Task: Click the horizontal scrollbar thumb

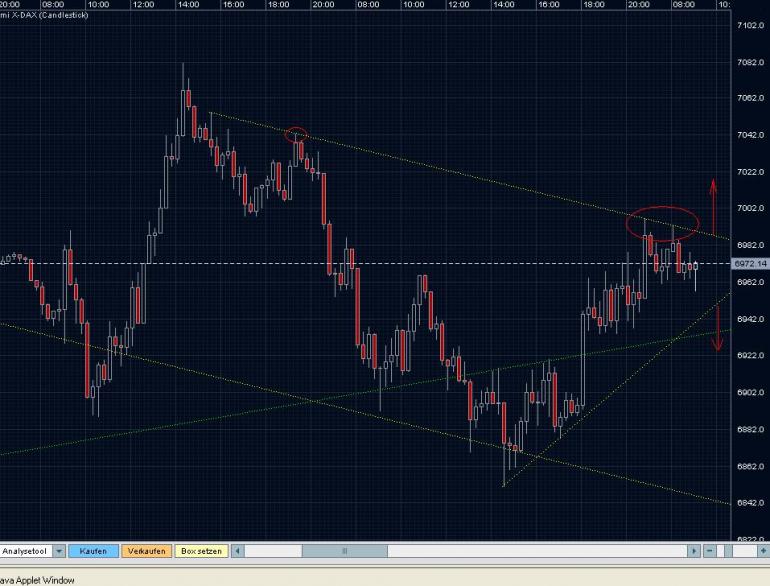Action: [x=344, y=551]
